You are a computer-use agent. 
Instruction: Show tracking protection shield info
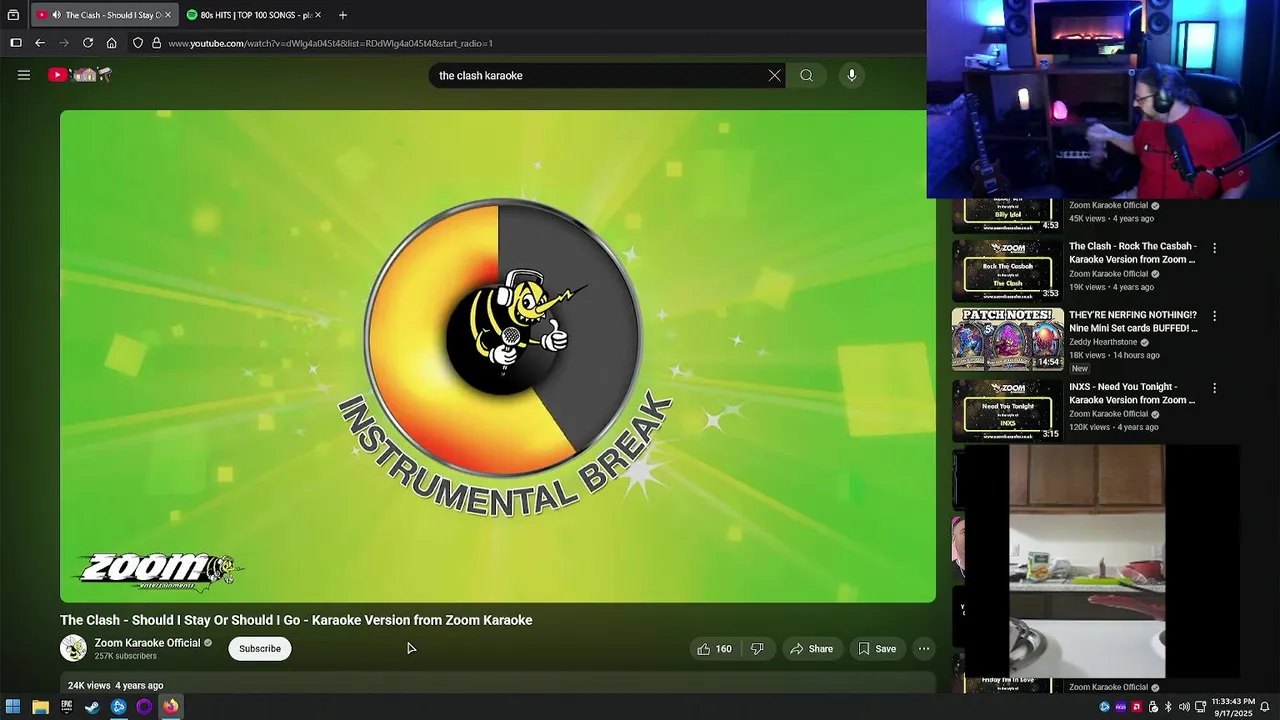pyautogui.click(x=138, y=43)
